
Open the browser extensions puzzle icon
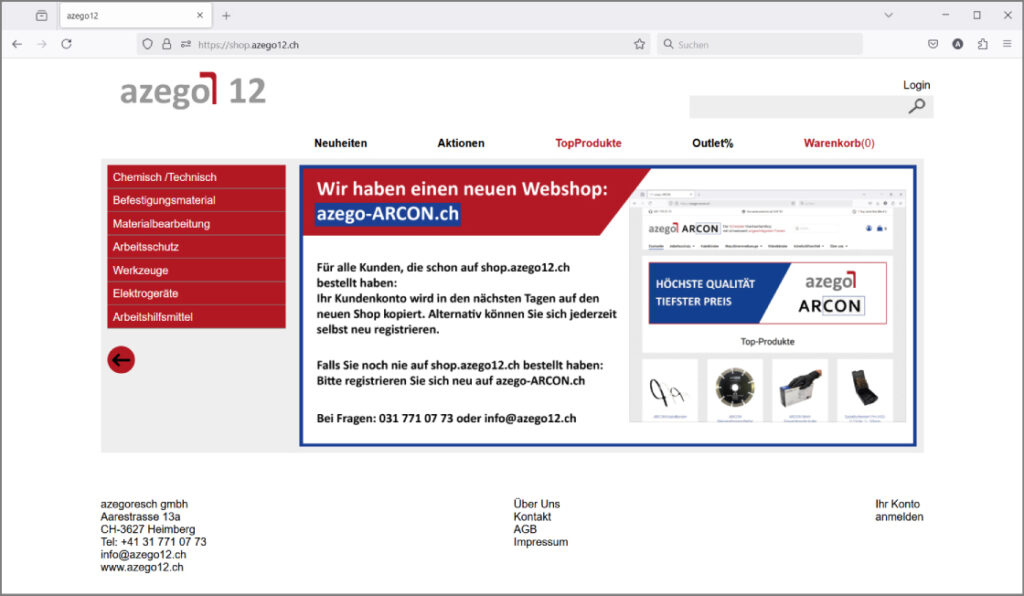[982, 44]
